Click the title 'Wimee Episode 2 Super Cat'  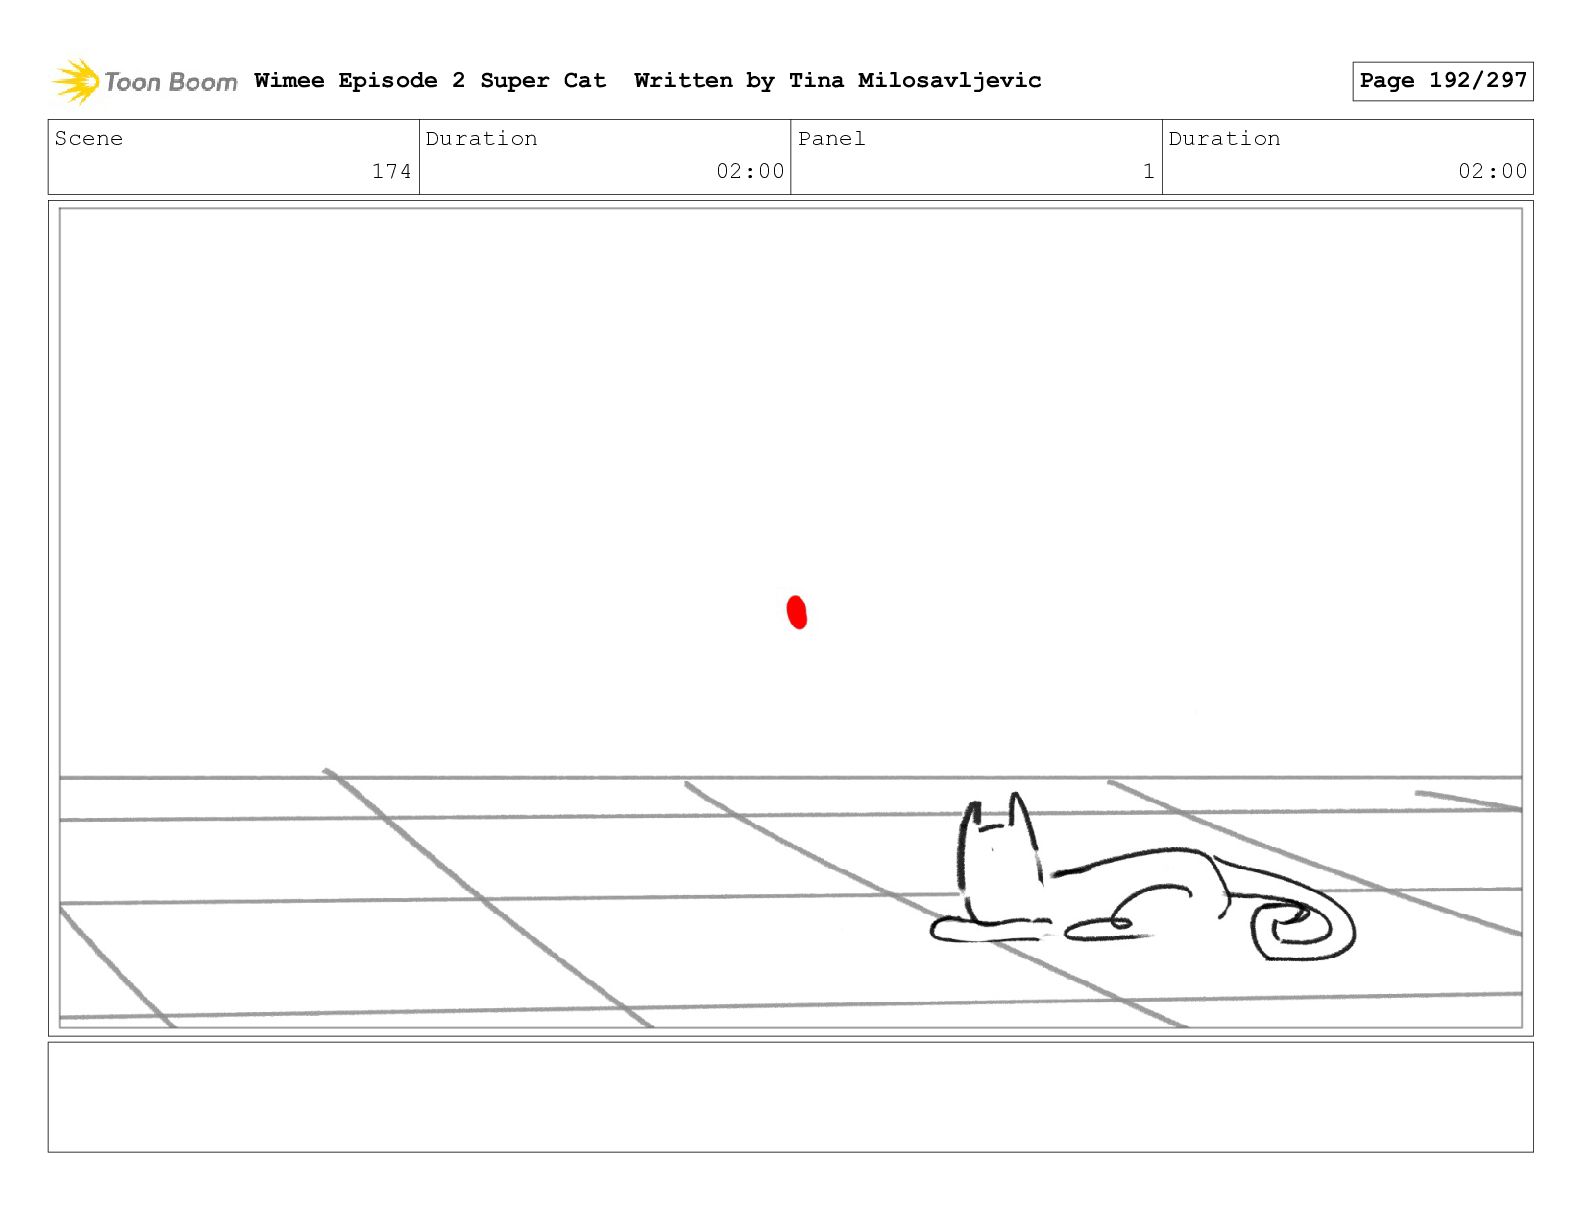(430, 81)
